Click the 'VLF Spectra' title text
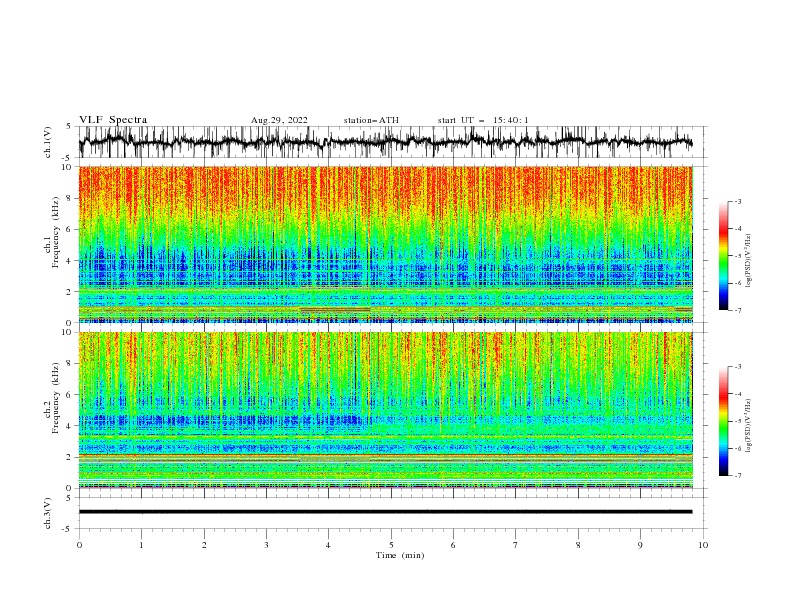 (113, 120)
